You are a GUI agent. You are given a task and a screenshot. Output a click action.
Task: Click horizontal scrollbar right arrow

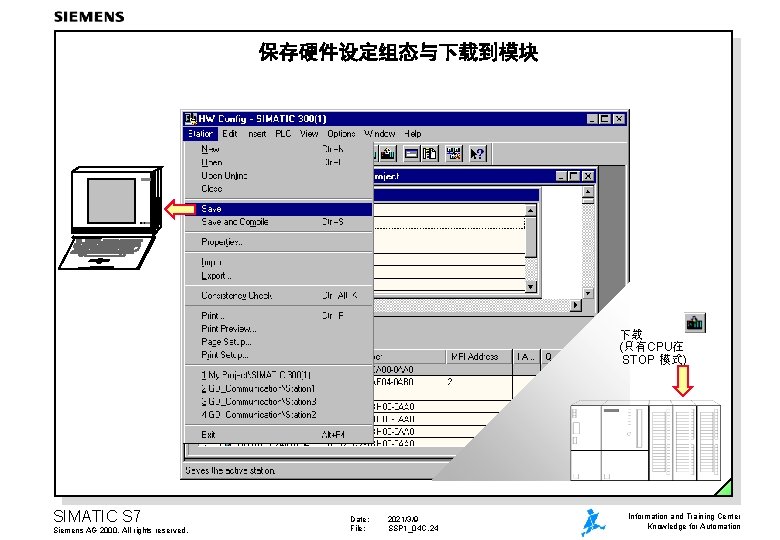pyautogui.click(x=576, y=305)
